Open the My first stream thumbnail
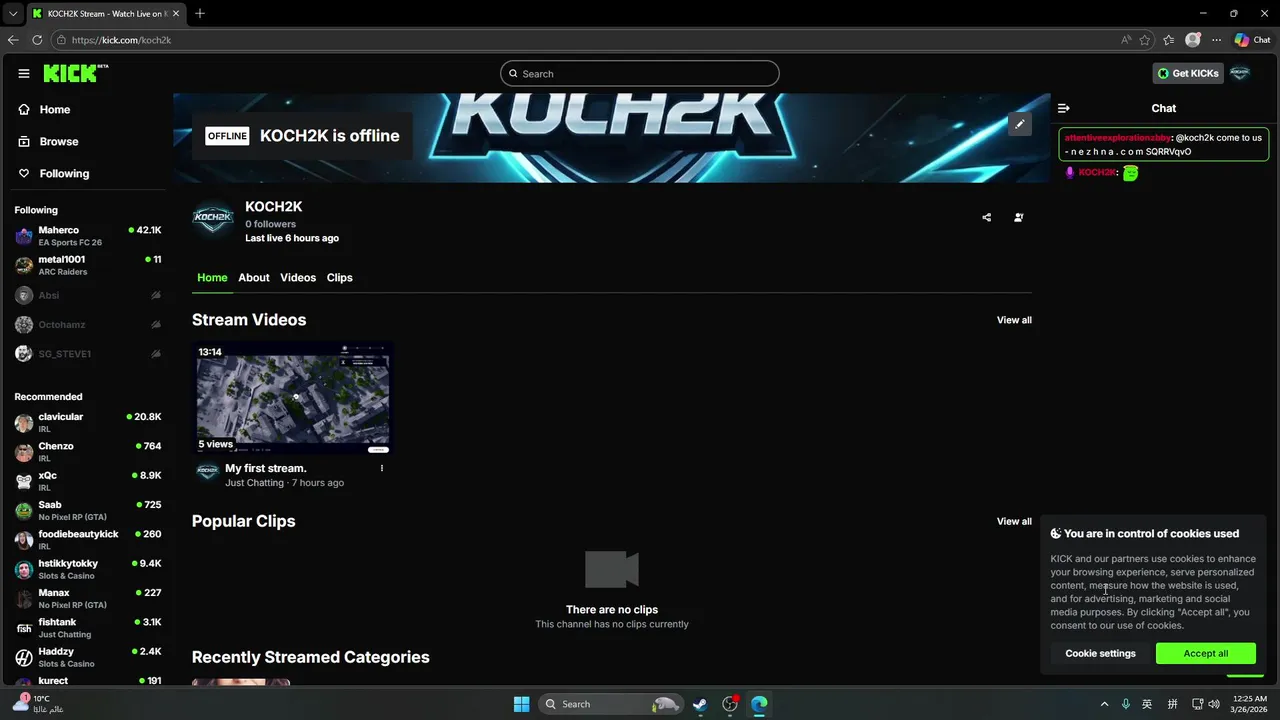1280x720 pixels. (293, 398)
